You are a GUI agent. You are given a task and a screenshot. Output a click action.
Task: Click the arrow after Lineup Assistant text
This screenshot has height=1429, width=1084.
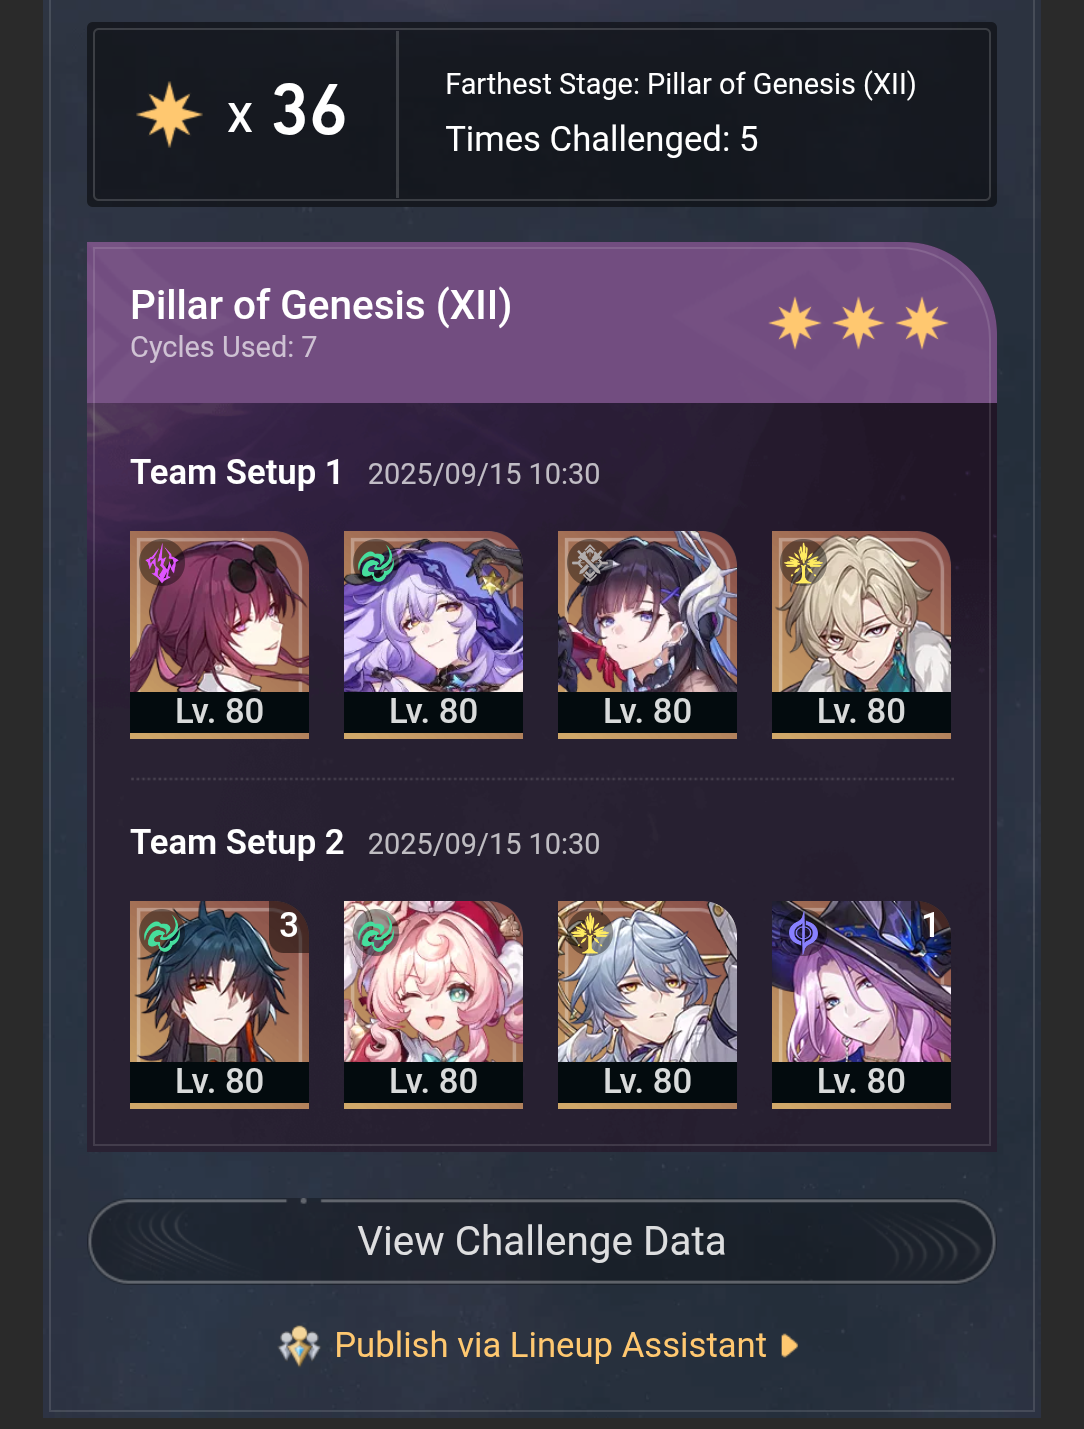click(789, 1346)
